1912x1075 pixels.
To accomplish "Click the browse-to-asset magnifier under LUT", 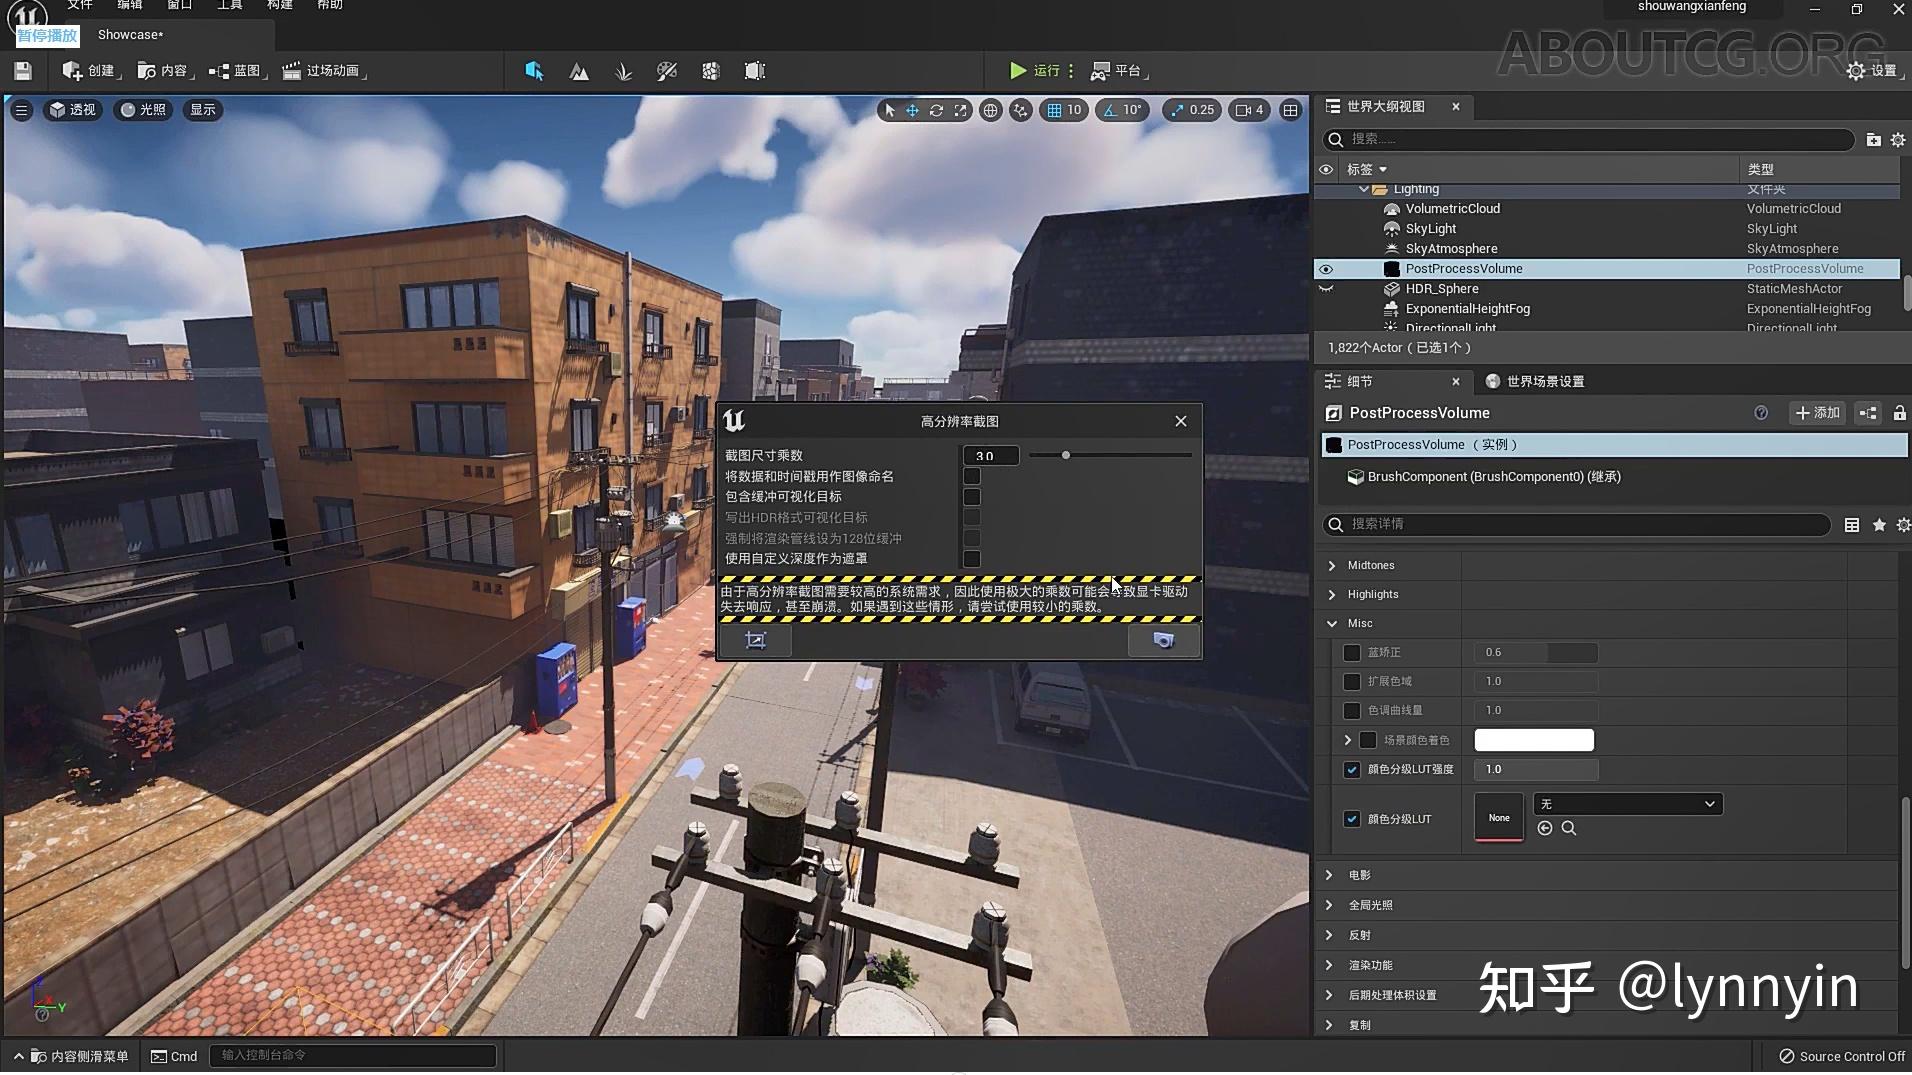I will (x=1569, y=828).
